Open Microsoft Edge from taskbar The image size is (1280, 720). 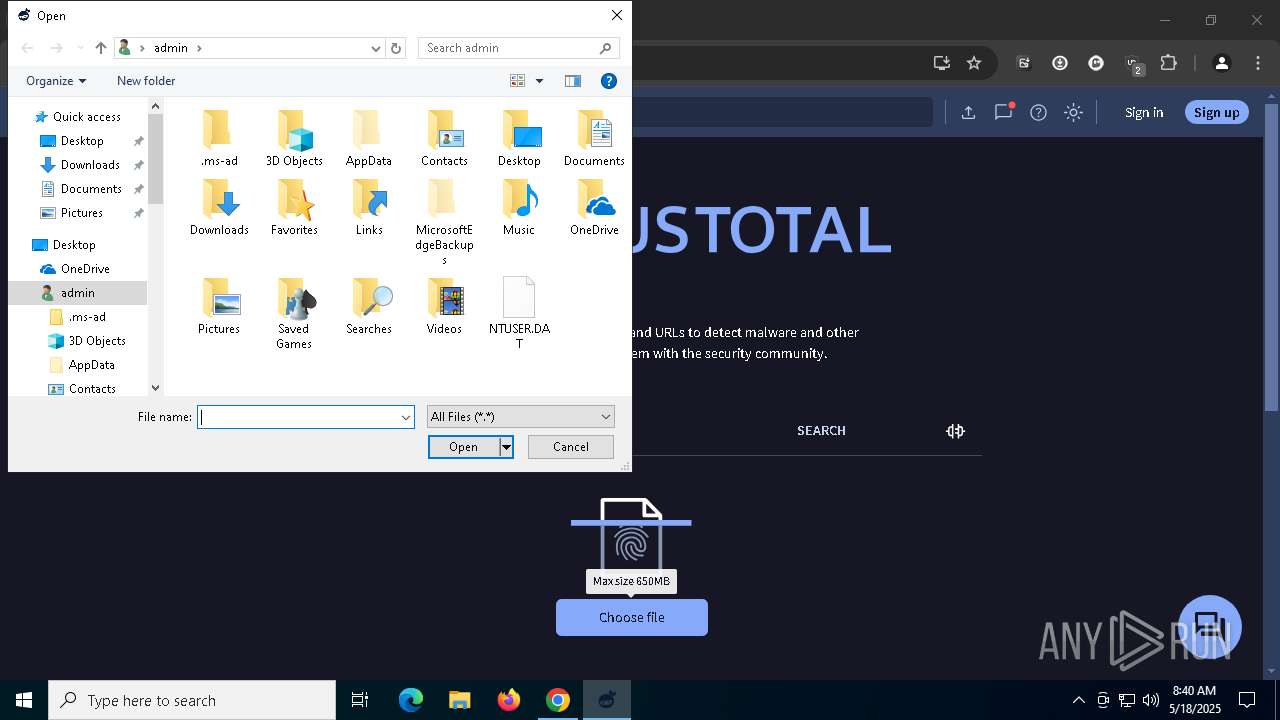tap(411, 700)
